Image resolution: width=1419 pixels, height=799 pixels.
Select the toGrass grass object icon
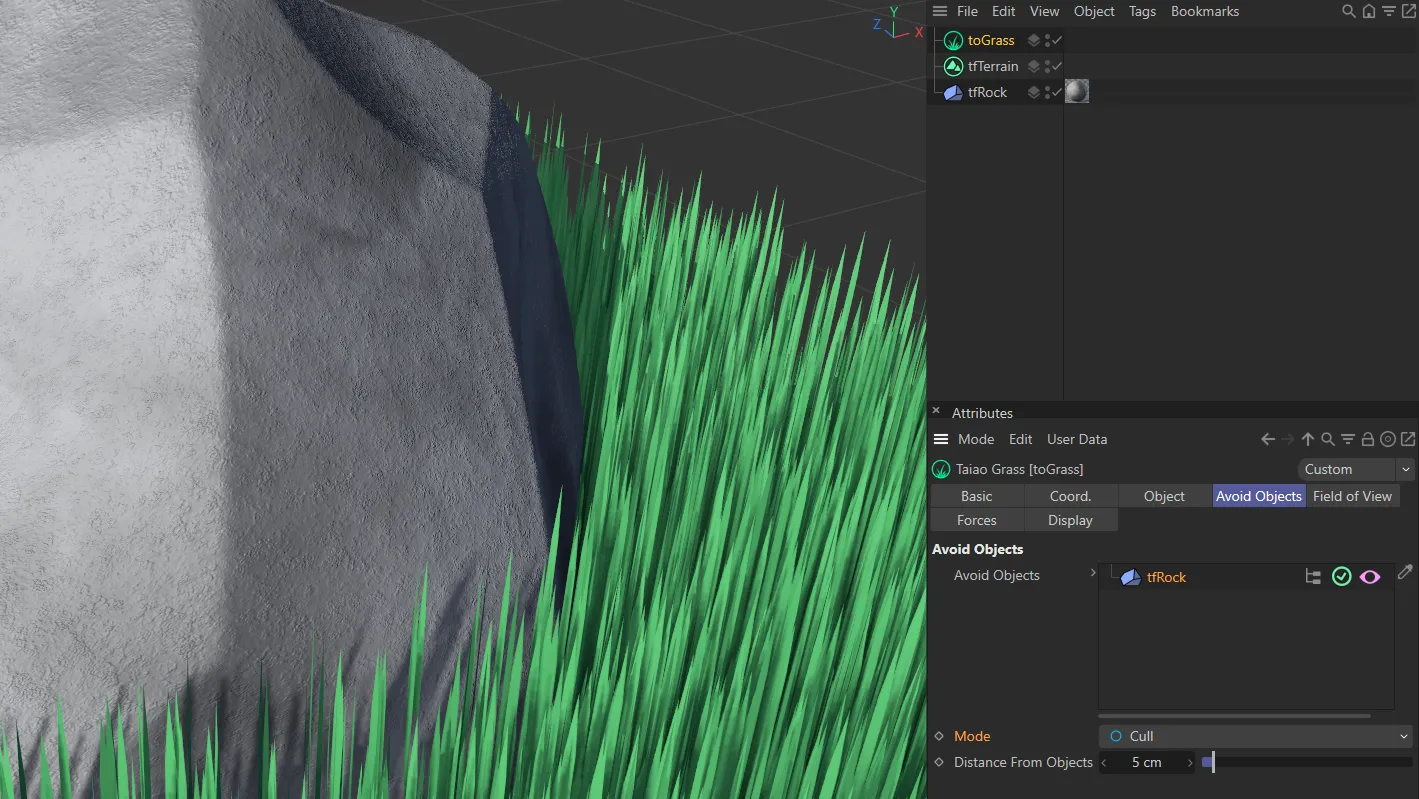953,40
